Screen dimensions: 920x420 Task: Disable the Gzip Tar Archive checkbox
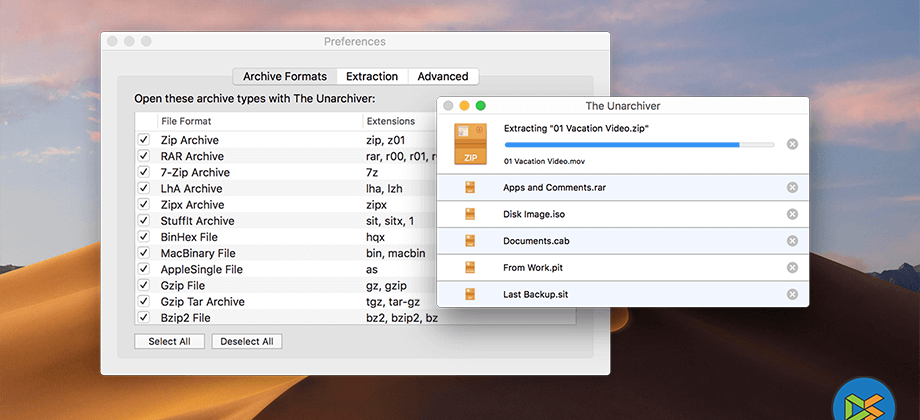coord(144,301)
